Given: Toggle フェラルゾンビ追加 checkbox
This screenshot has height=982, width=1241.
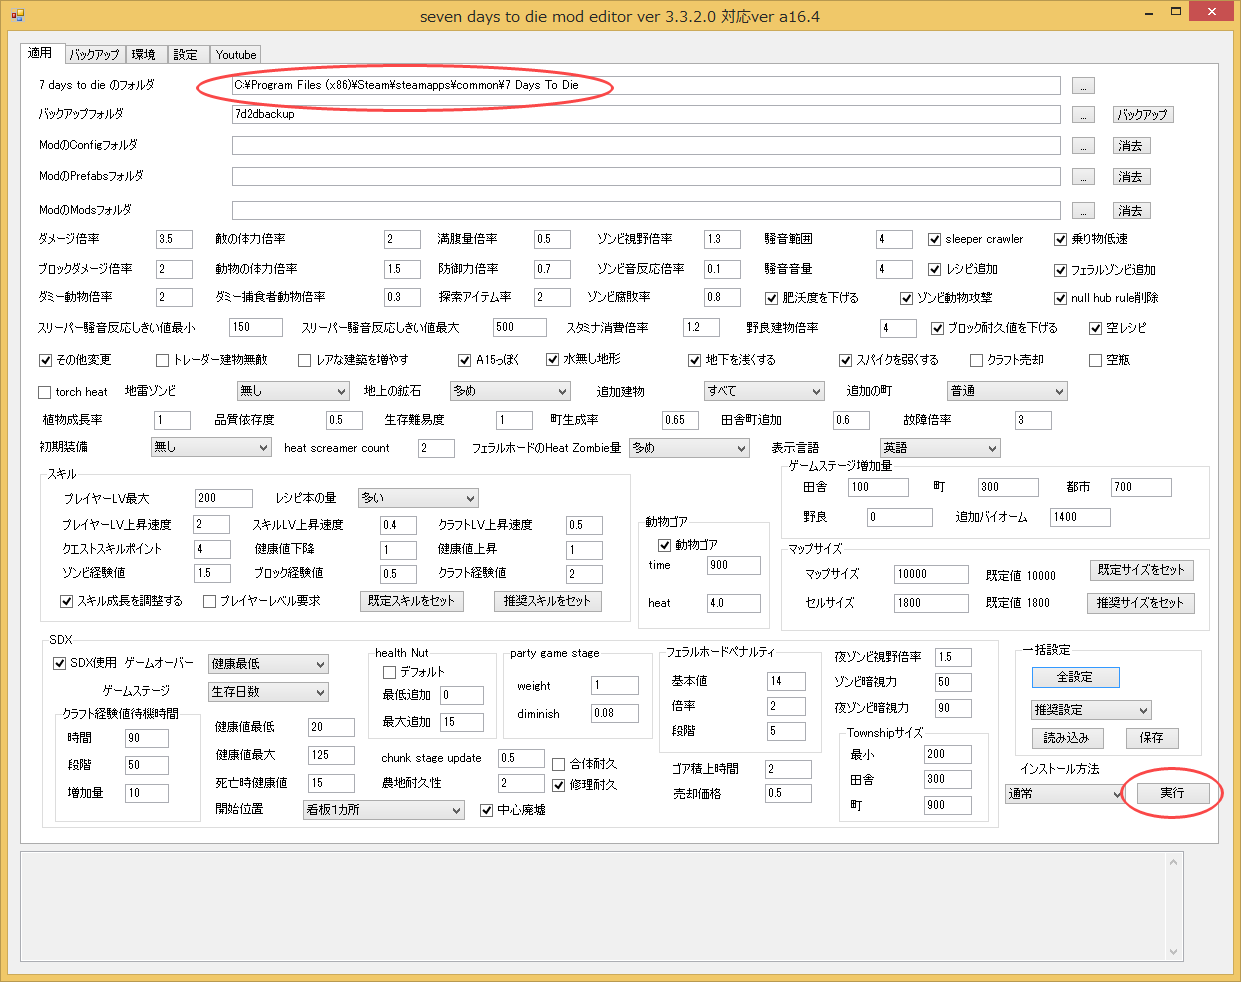Looking at the screenshot, I should point(1061,270).
